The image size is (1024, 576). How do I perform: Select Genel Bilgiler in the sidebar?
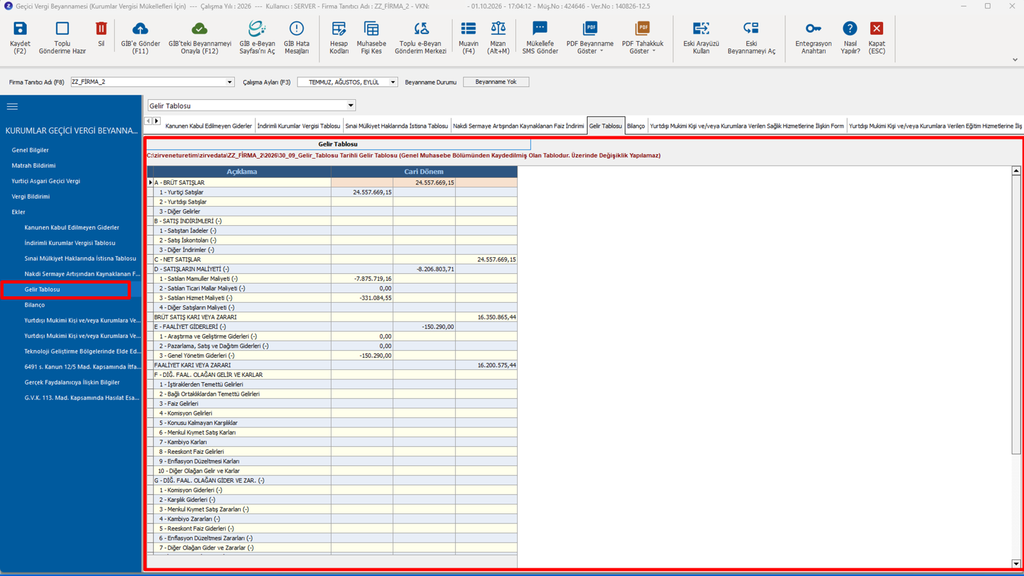pos(30,150)
